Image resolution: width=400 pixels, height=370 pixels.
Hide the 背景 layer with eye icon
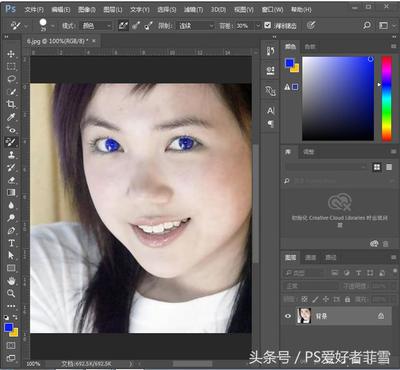click(x=288, y=316)
